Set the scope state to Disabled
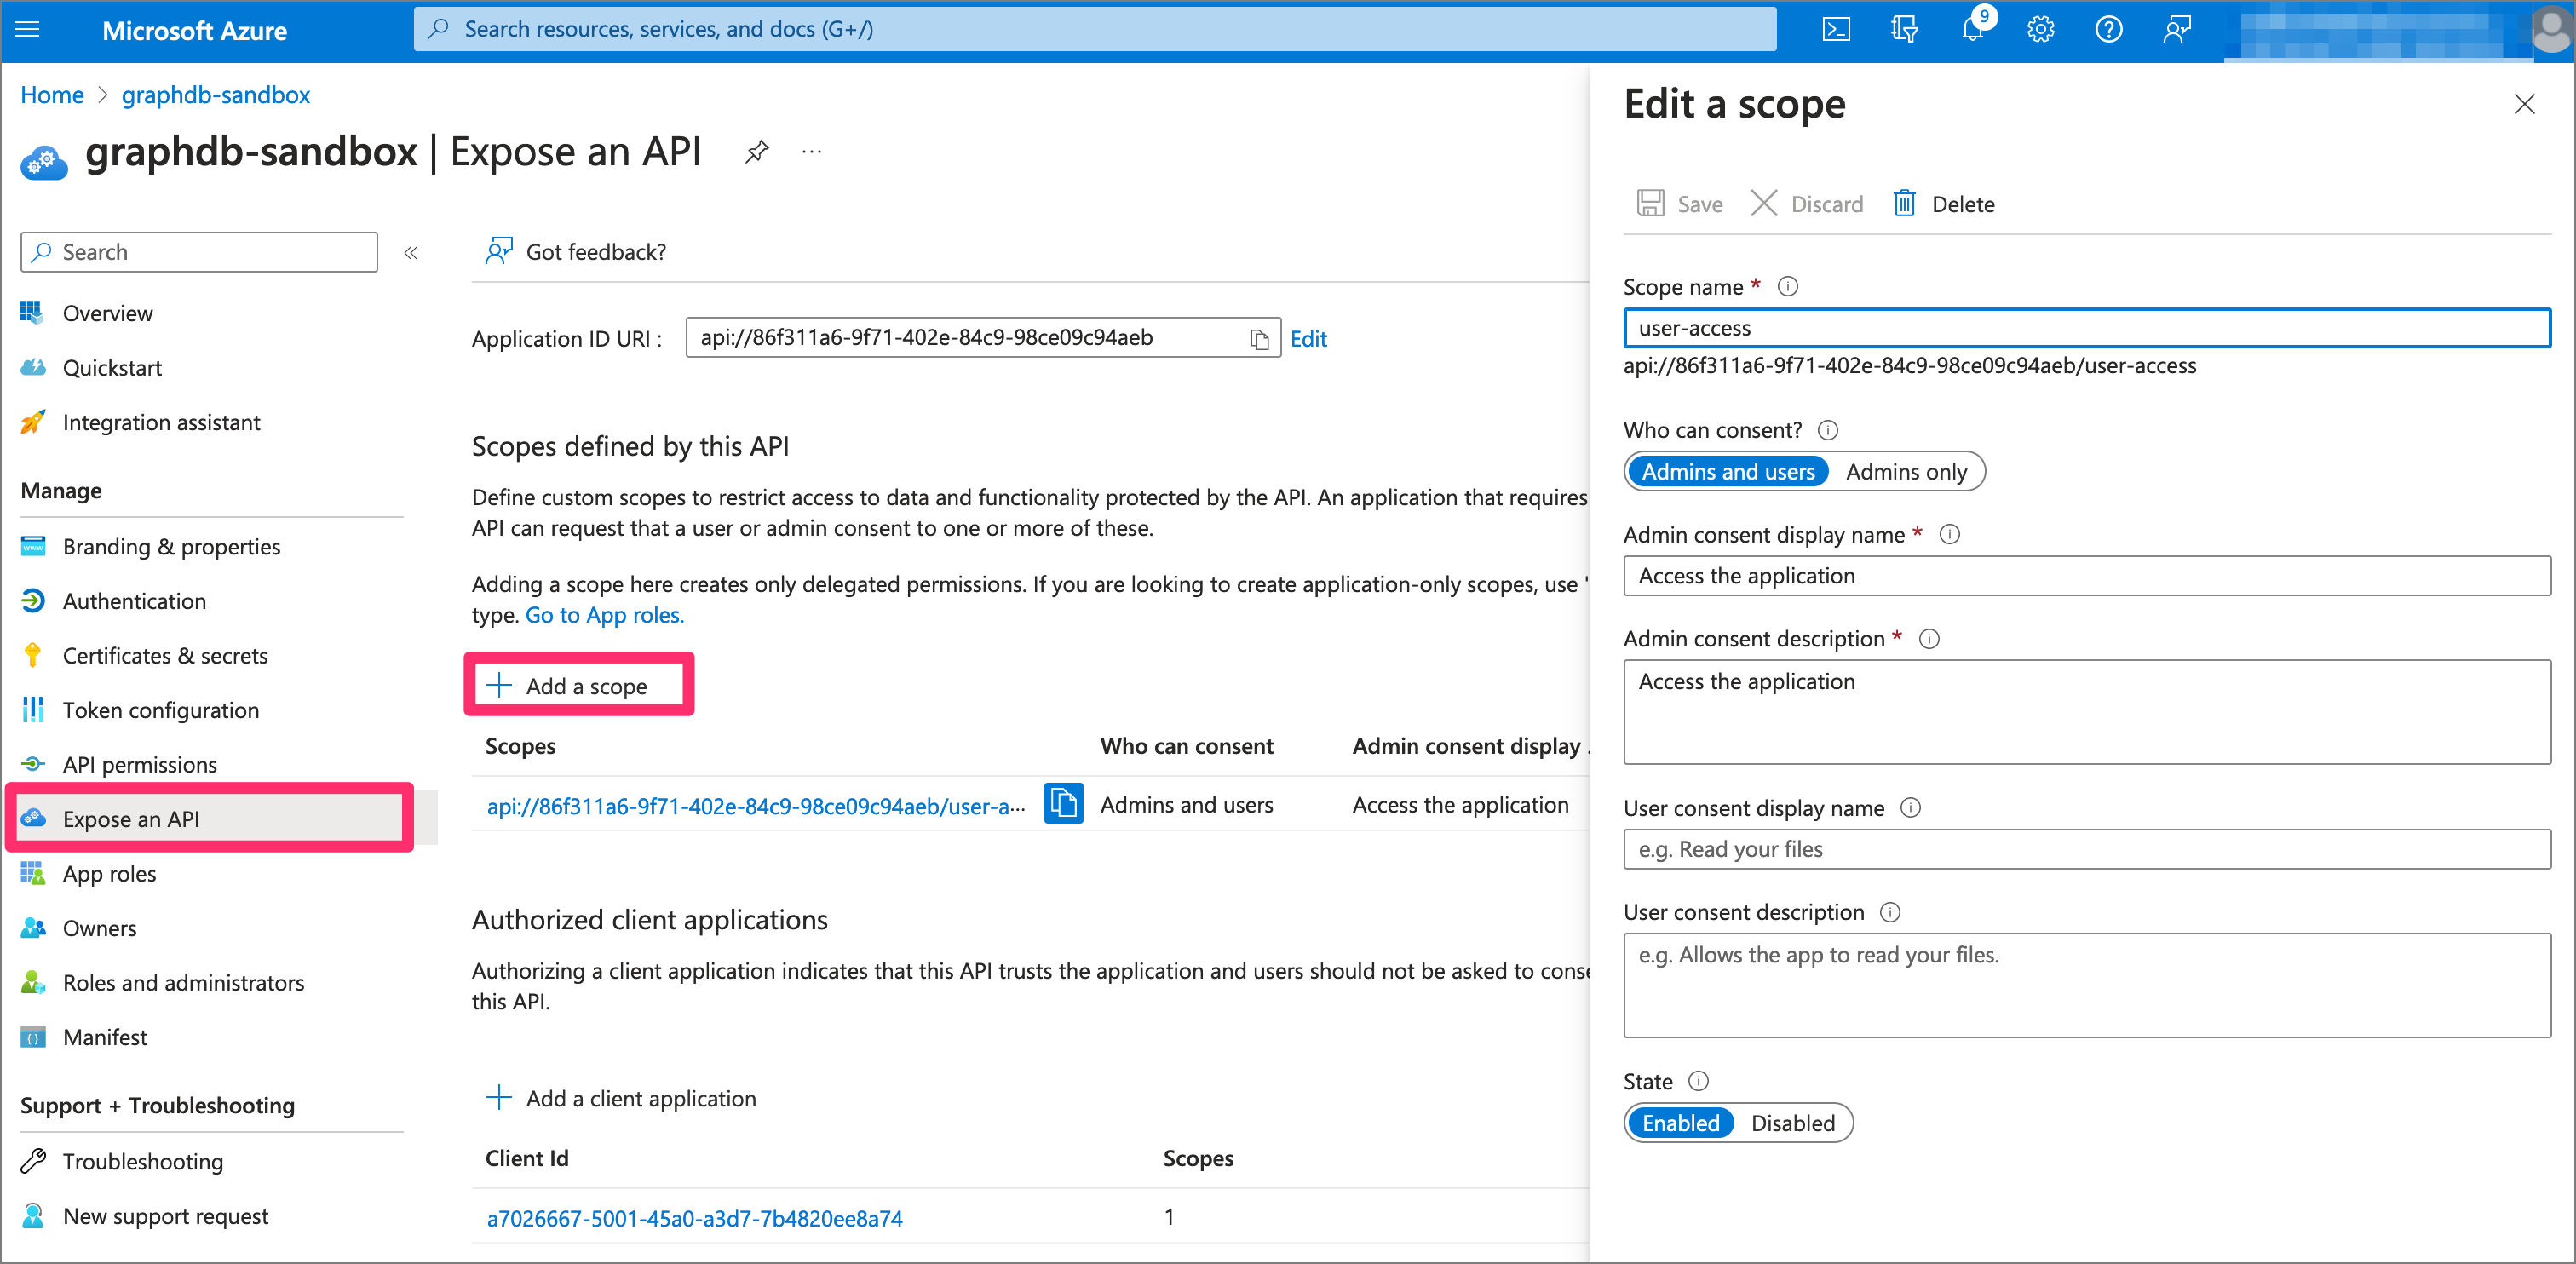The image size is (2576, 1264). click(1793, 1122)
